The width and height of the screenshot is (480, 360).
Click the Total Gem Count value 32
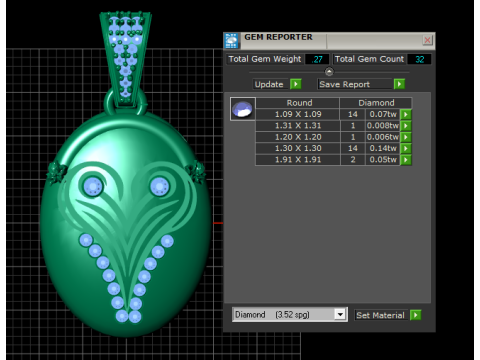point(419,59)
